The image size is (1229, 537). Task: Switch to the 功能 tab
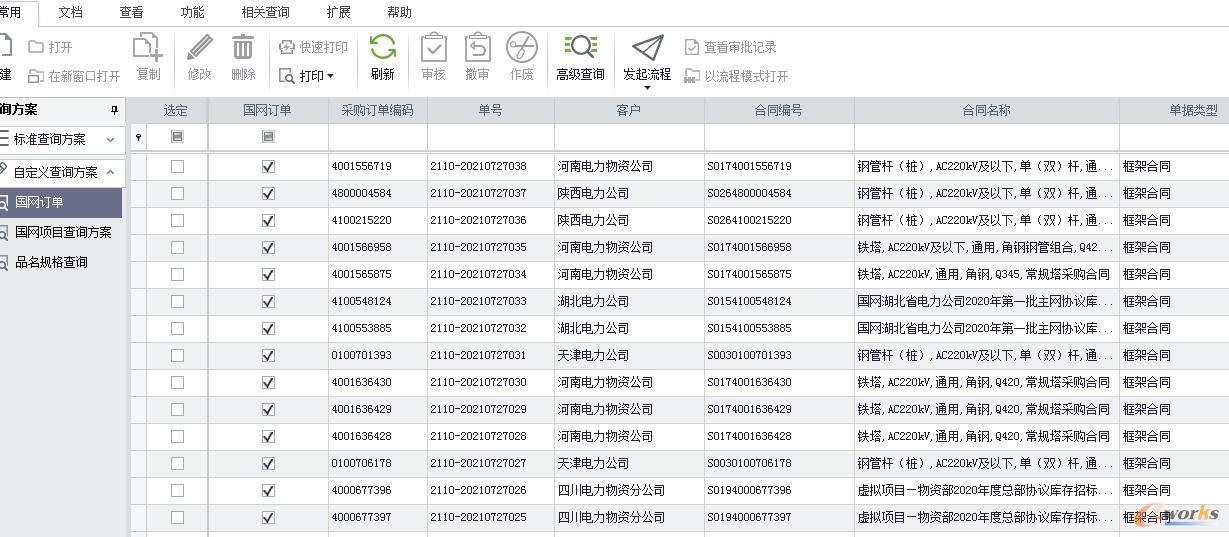coord(193,12)
